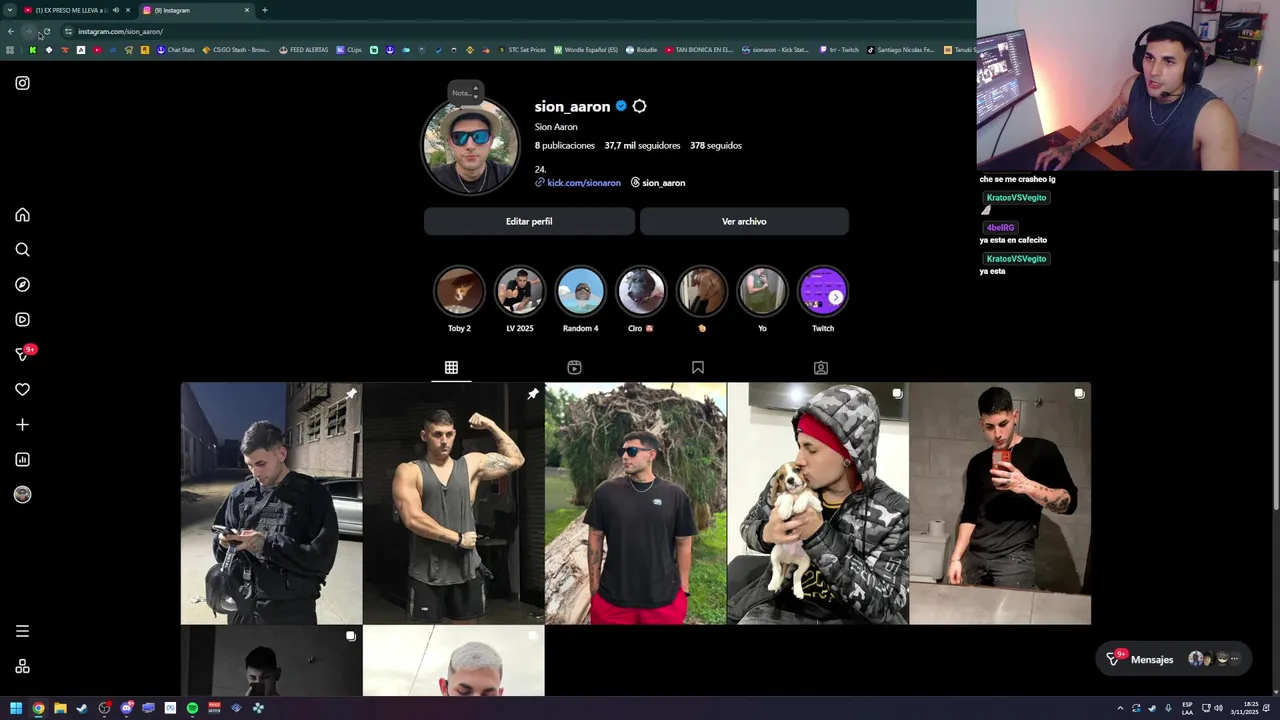The width and height of the screenshot is (1280, 720).
Task: Open the Explore compass icon
Action: pos(22,285)
